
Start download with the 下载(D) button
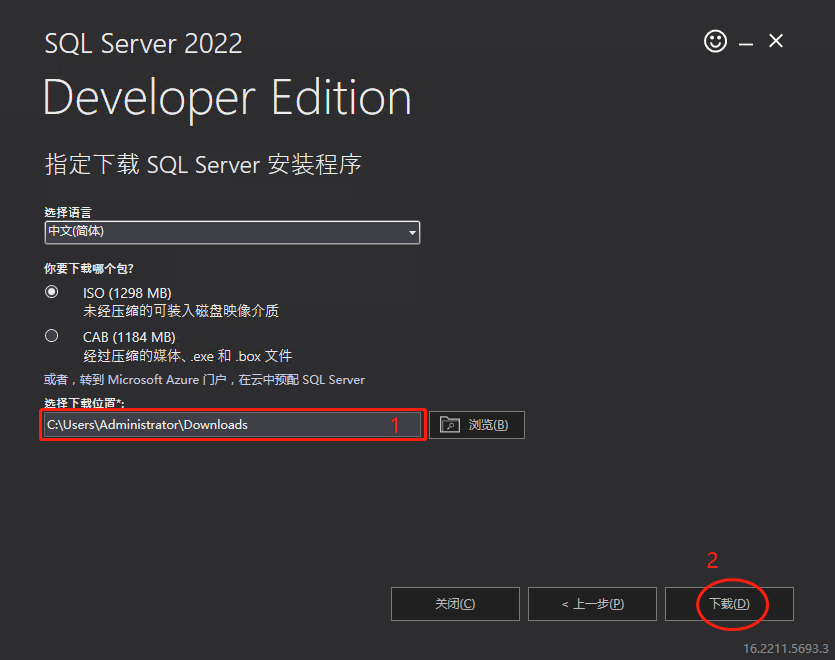729,604
